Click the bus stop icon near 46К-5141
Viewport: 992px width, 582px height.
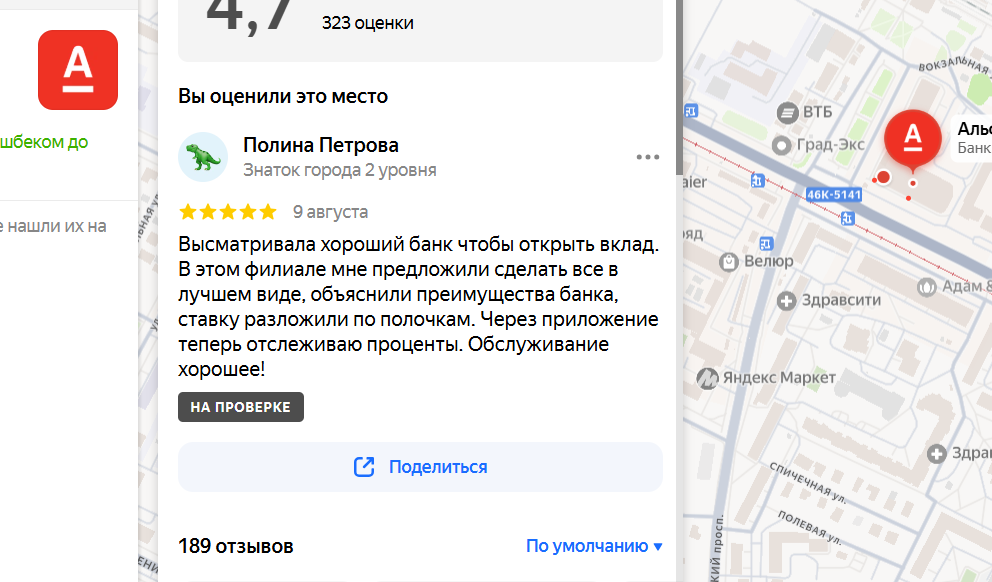click(x=847, y=219)
